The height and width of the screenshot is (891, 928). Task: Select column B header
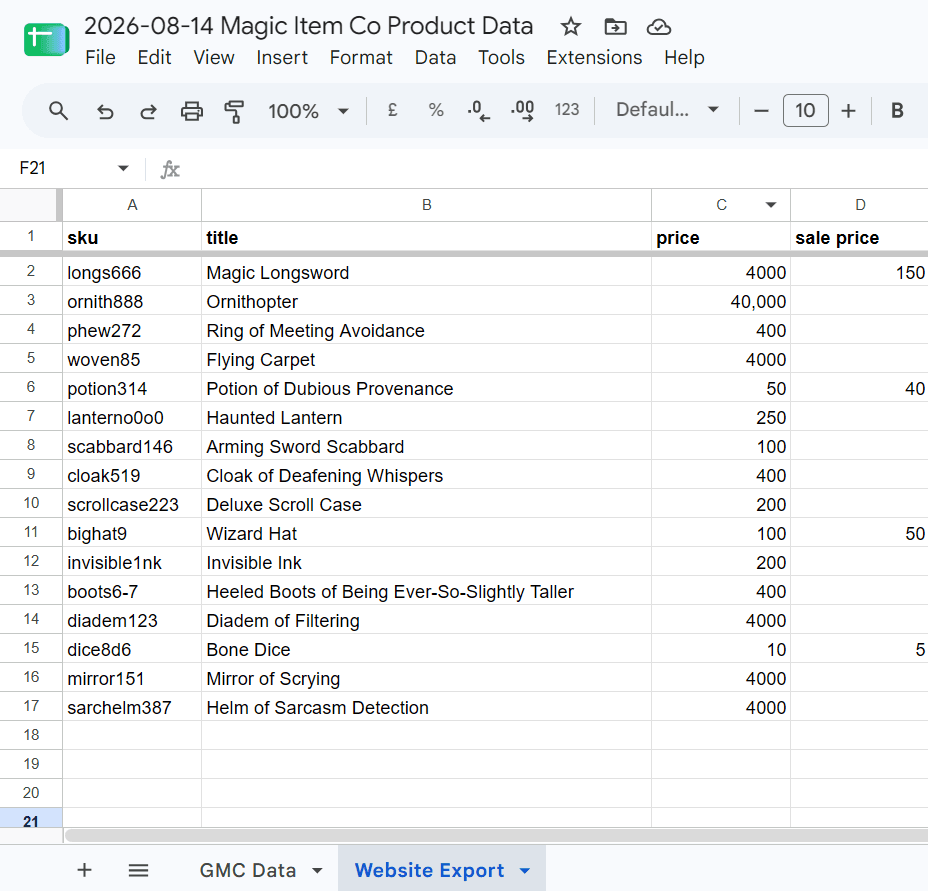426,205
